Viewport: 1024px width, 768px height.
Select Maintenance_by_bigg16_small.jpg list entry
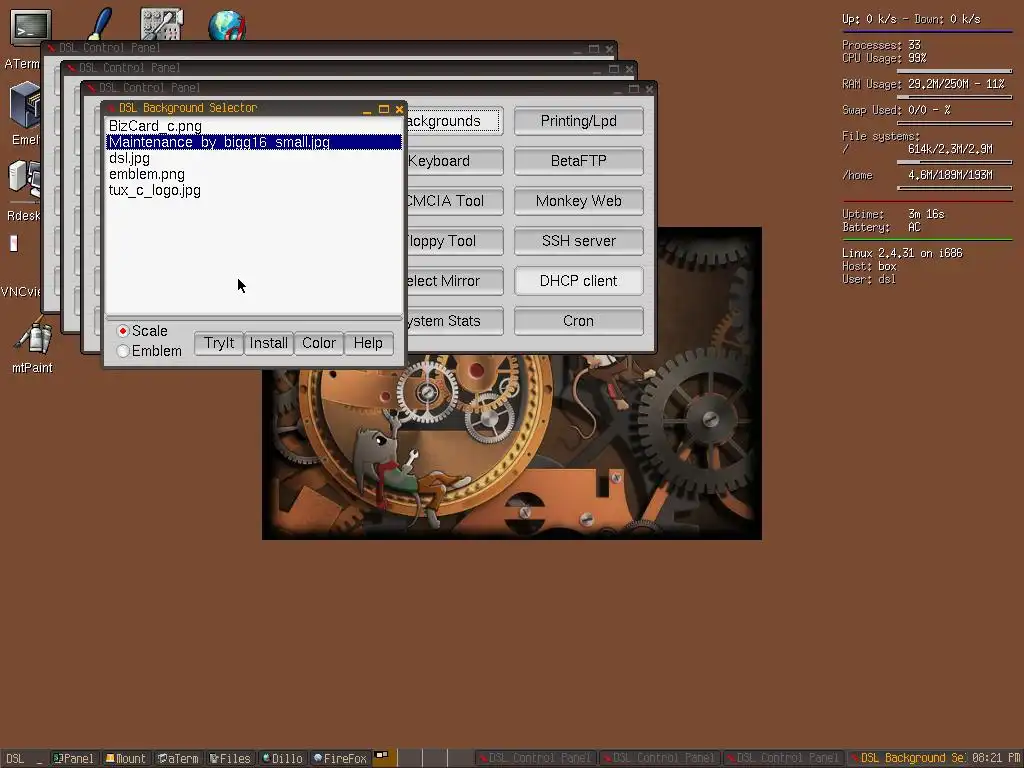point(253,142)
